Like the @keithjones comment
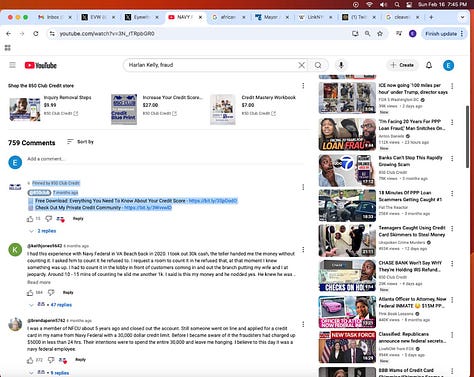 [x=30, y=293]
